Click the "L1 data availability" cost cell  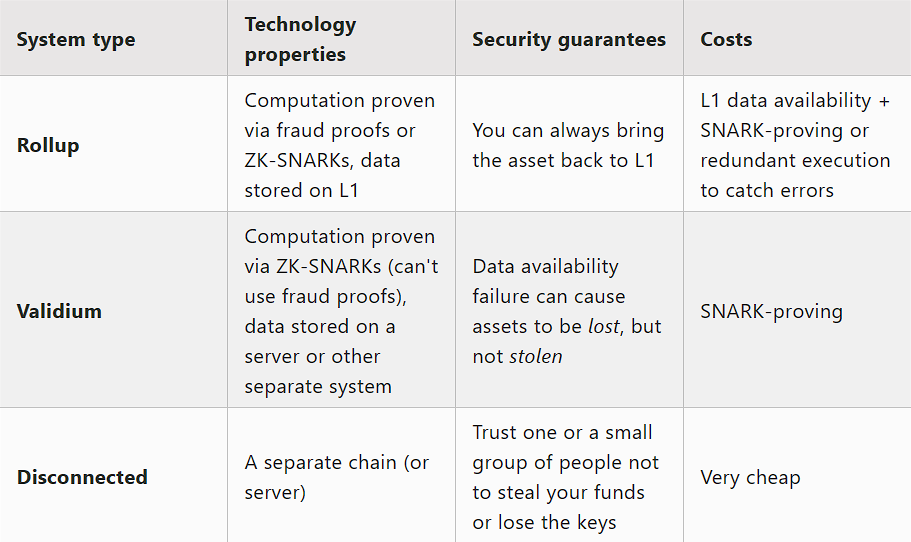click(x=785, y=101)
